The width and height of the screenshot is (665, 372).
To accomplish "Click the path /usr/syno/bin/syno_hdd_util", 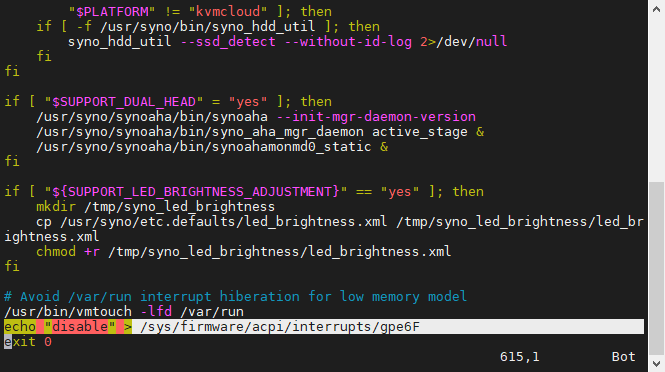I will 208,26.
